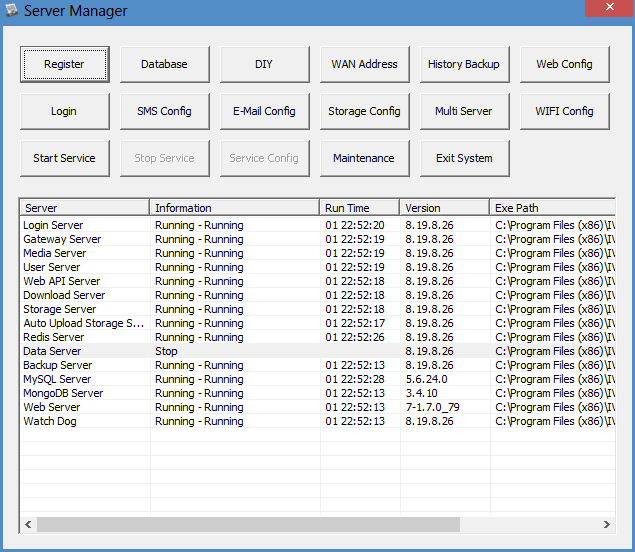
Task: Open WAN Address configuration
Action: [x=365, y=64]
